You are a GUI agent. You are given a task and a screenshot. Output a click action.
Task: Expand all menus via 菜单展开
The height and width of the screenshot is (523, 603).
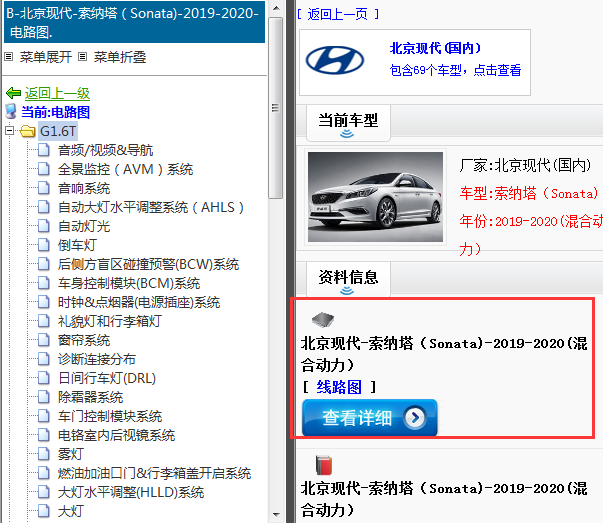click(x=45, y=57)
